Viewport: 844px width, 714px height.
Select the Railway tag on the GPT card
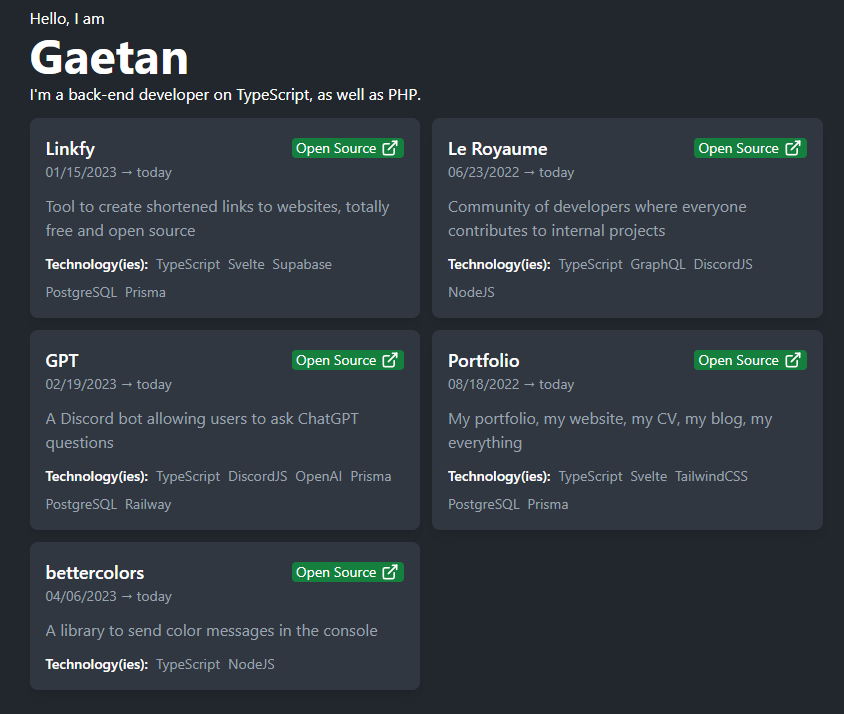coord(147,503)
